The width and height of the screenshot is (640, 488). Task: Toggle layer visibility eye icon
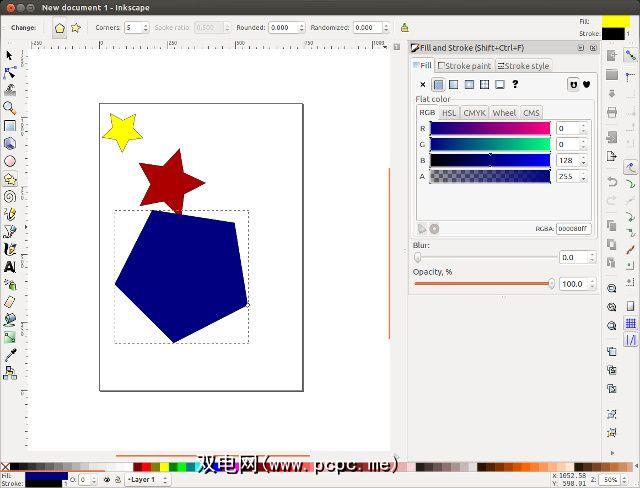[x=107, y=480]
